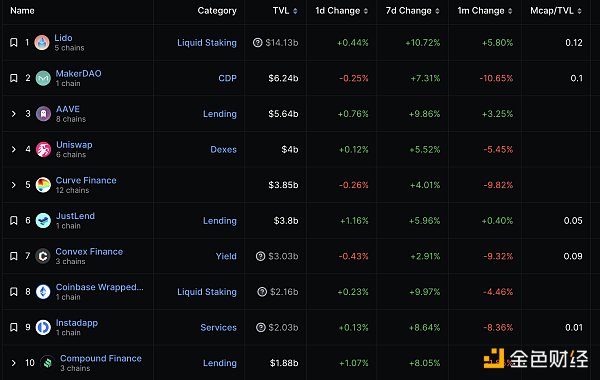600x380 pixels.
Task: Click the Curve Finance rainbow logo
Action: 43,185
